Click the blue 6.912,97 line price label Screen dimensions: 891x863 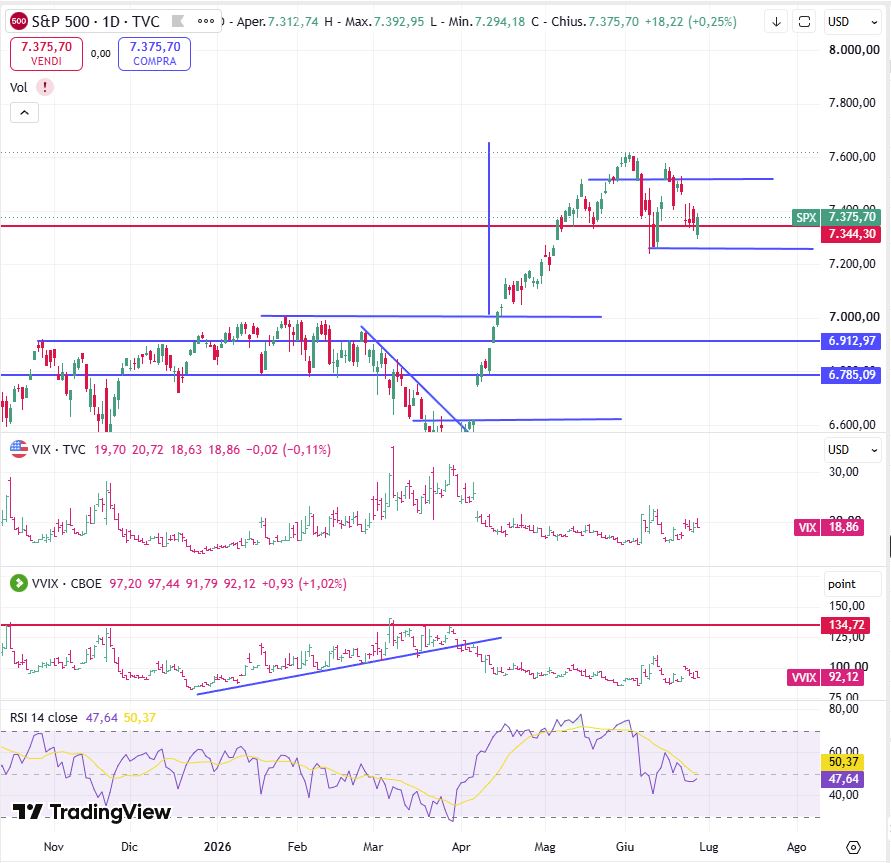click(x=851, y=341)
